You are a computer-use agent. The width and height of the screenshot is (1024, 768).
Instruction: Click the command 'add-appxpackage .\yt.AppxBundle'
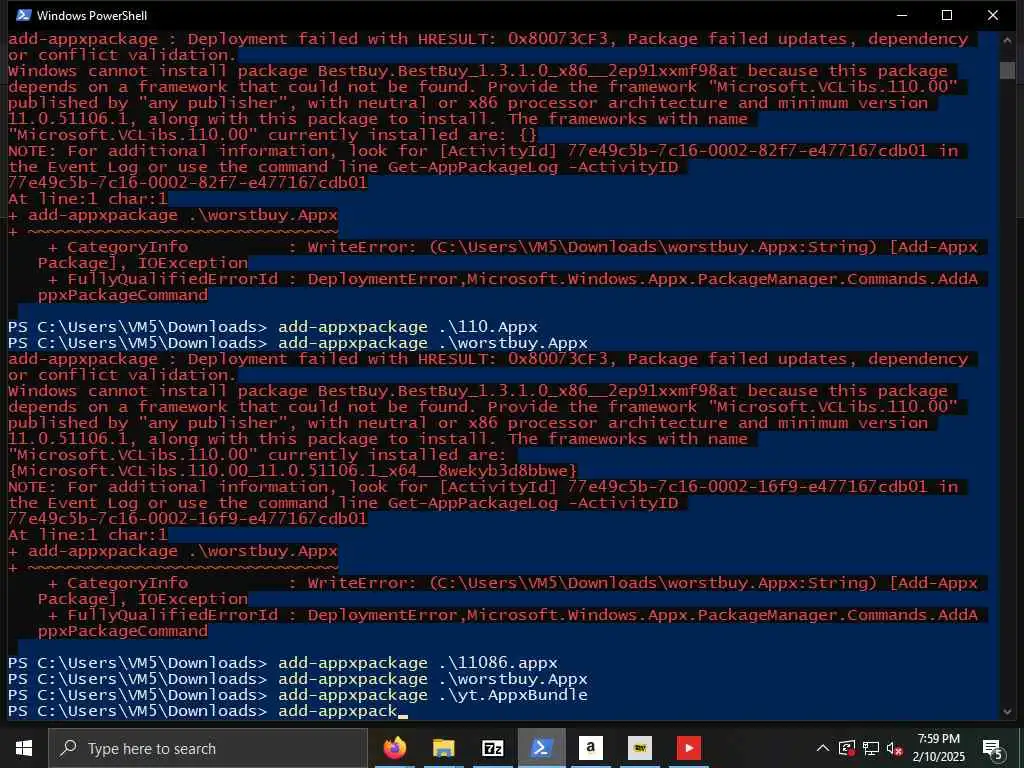pyautogui.click(x=432, y=695)
